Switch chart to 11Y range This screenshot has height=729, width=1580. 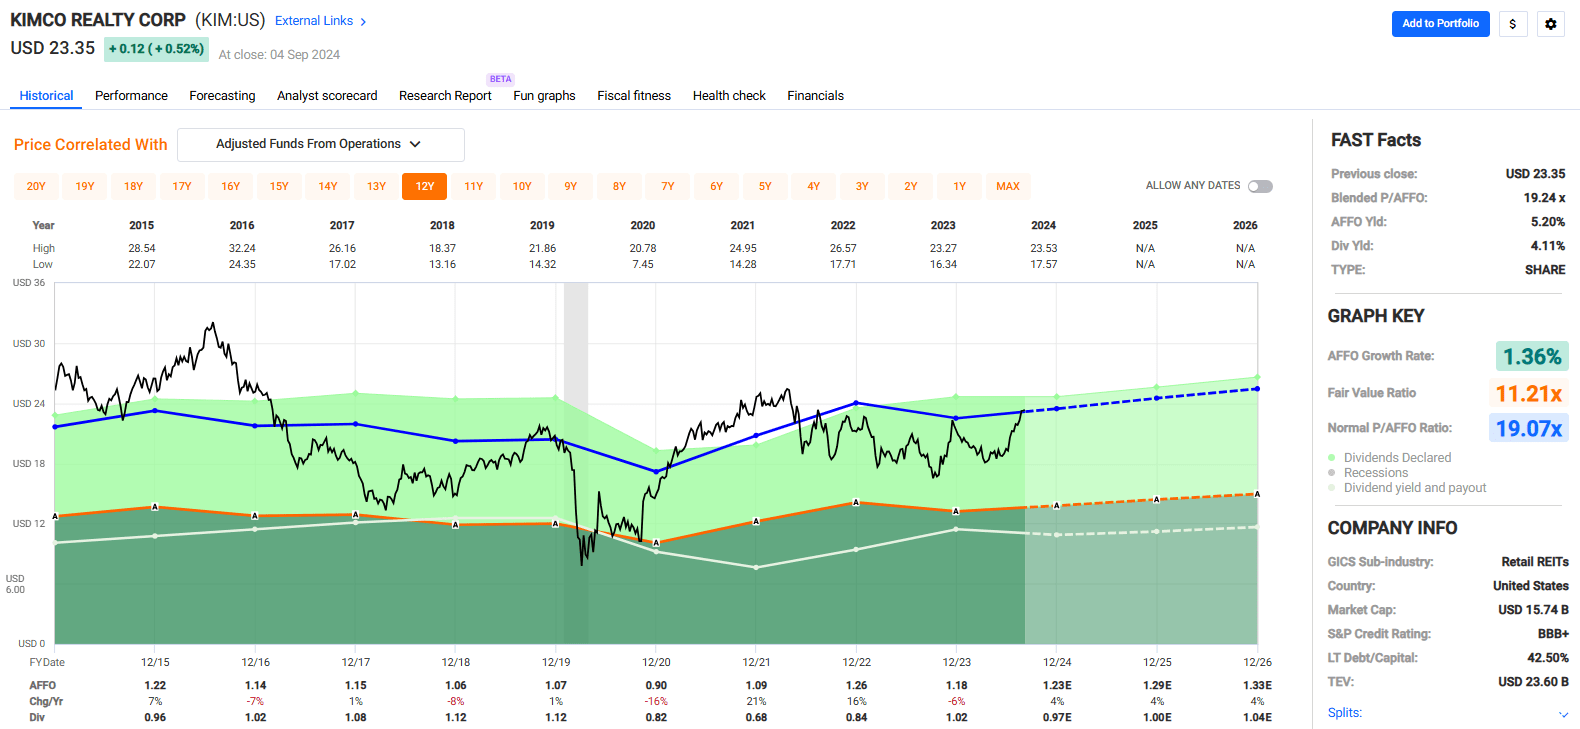474,186
